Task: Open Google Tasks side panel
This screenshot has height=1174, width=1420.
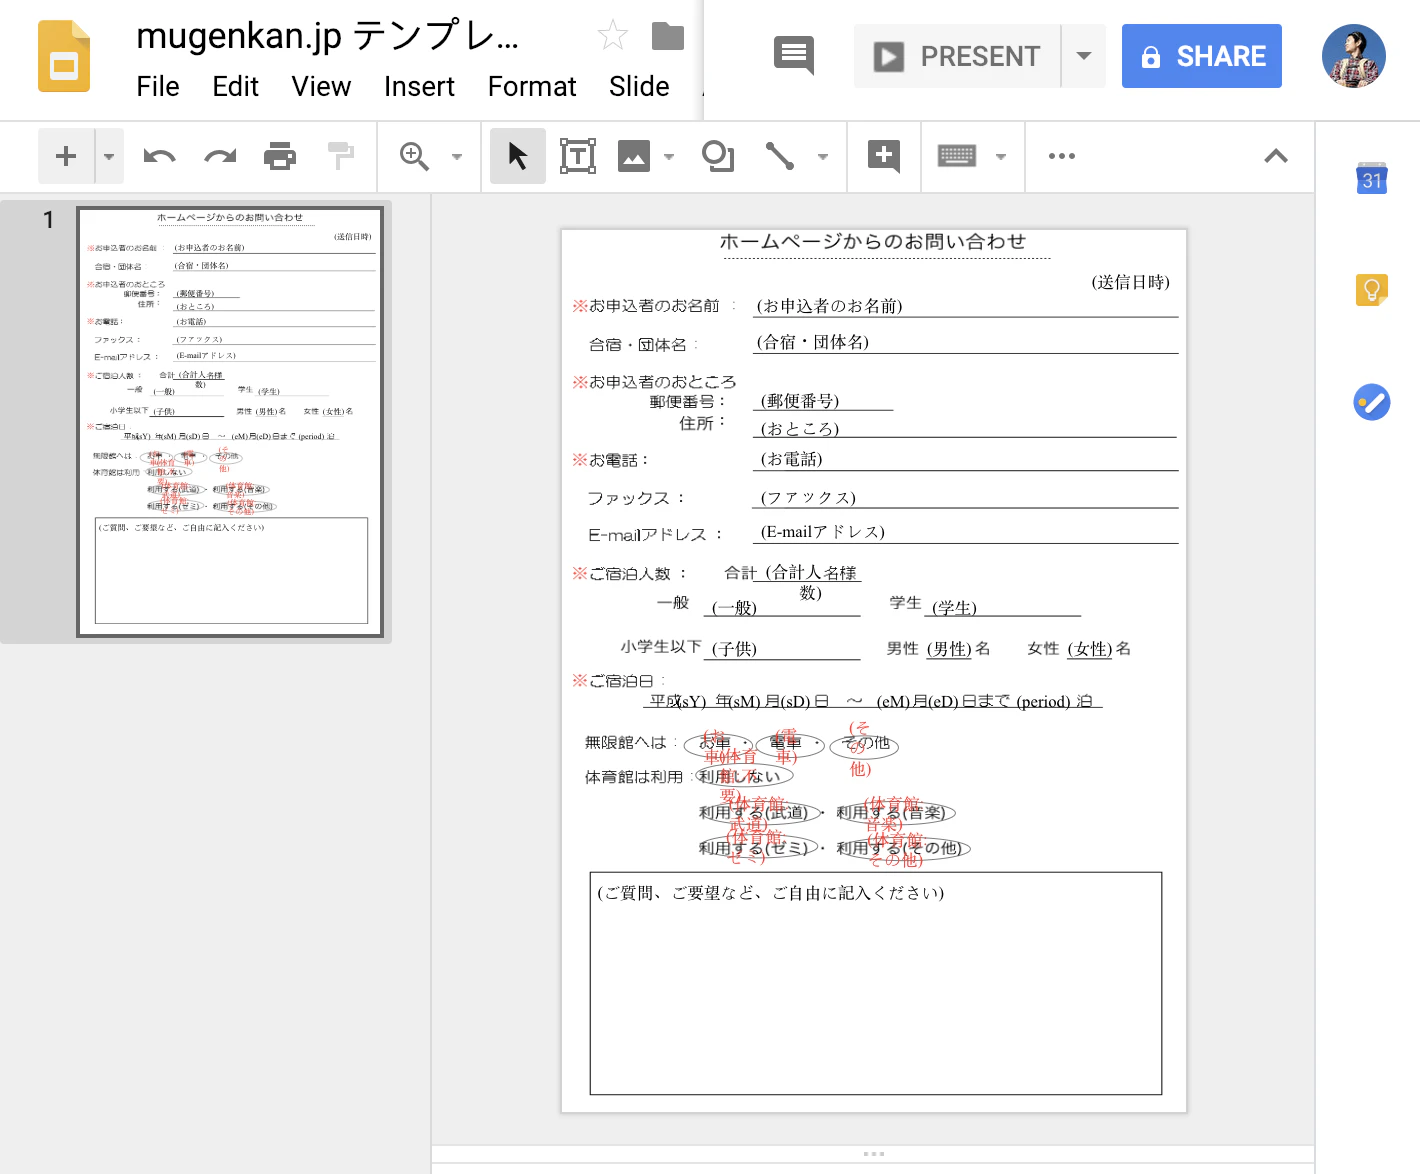Action: [1372, 402]
